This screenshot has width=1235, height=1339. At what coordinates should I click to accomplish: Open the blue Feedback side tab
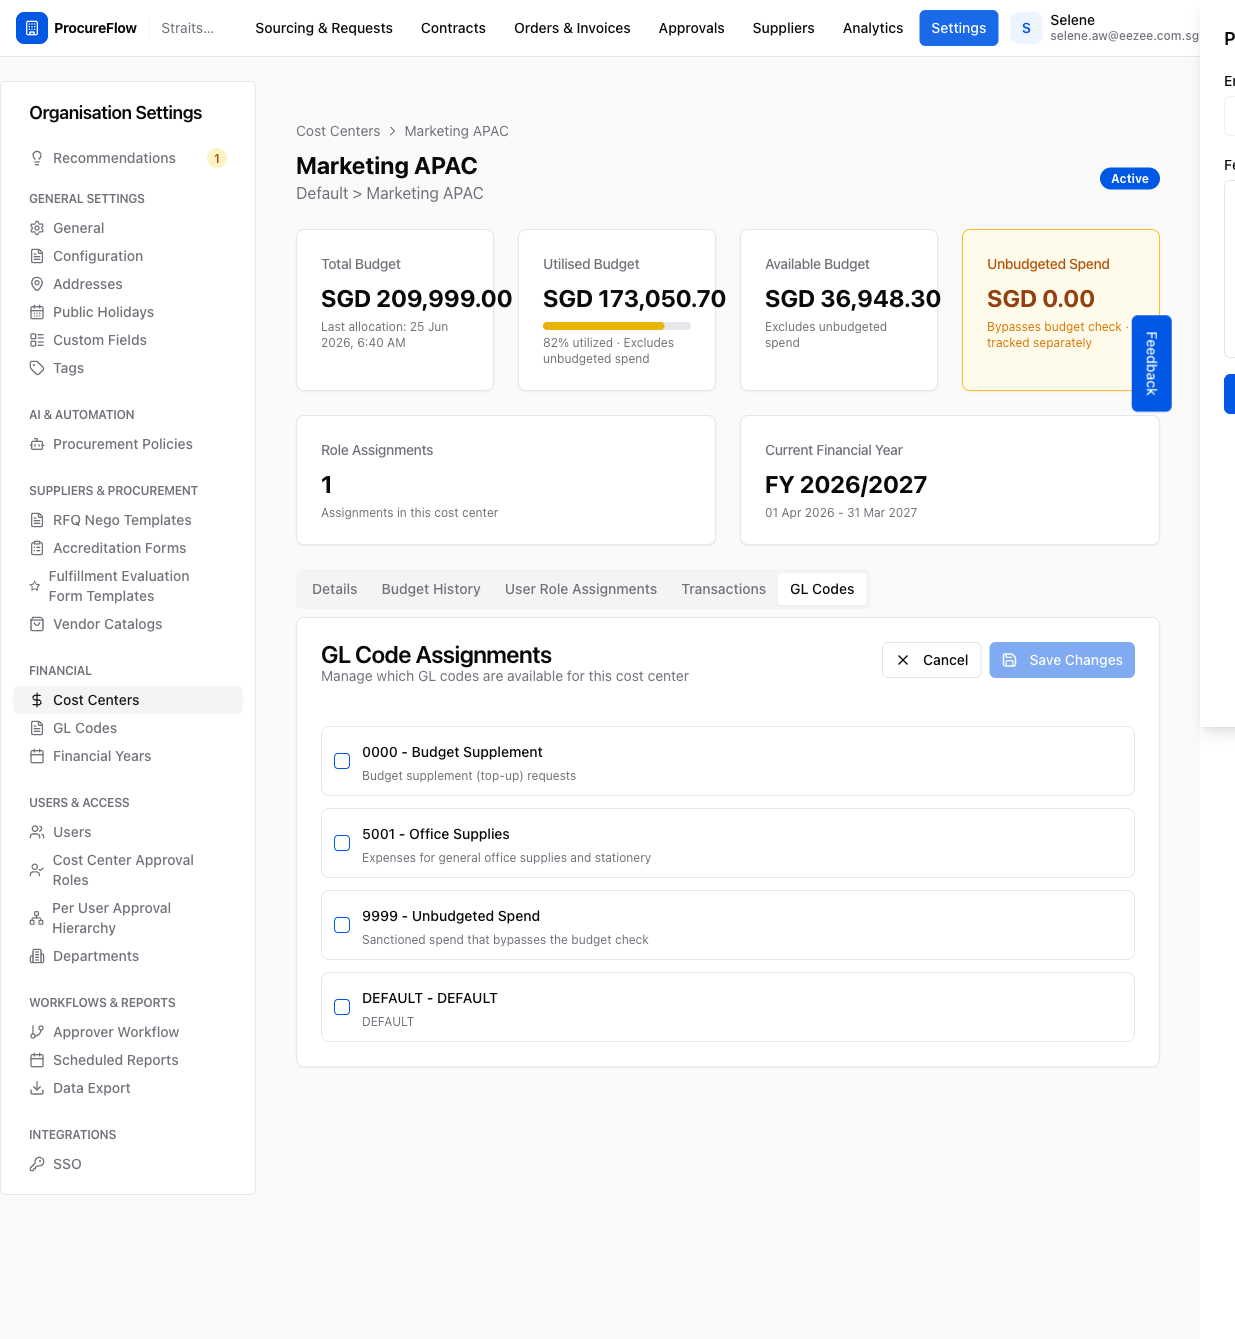click(1151, 363)
